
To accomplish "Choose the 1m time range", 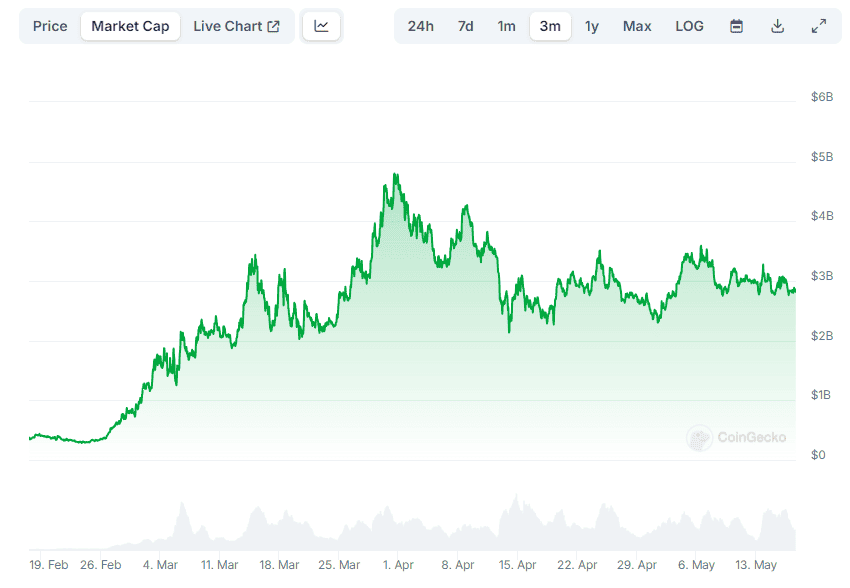I will (507, 26).
